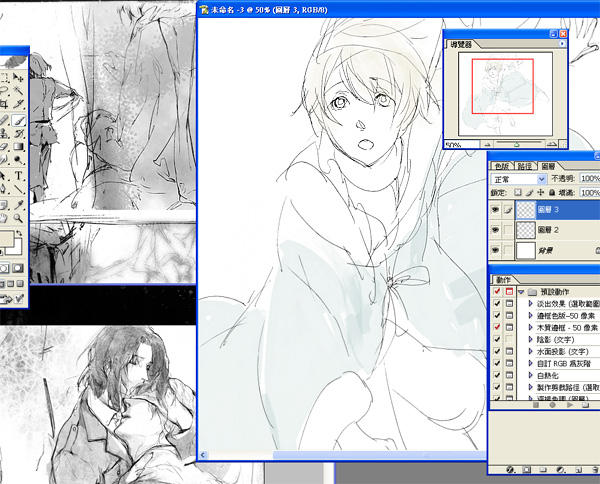Select the Magic Wand tool
This screenshot has height=484, width=600.
click(18, 91)
